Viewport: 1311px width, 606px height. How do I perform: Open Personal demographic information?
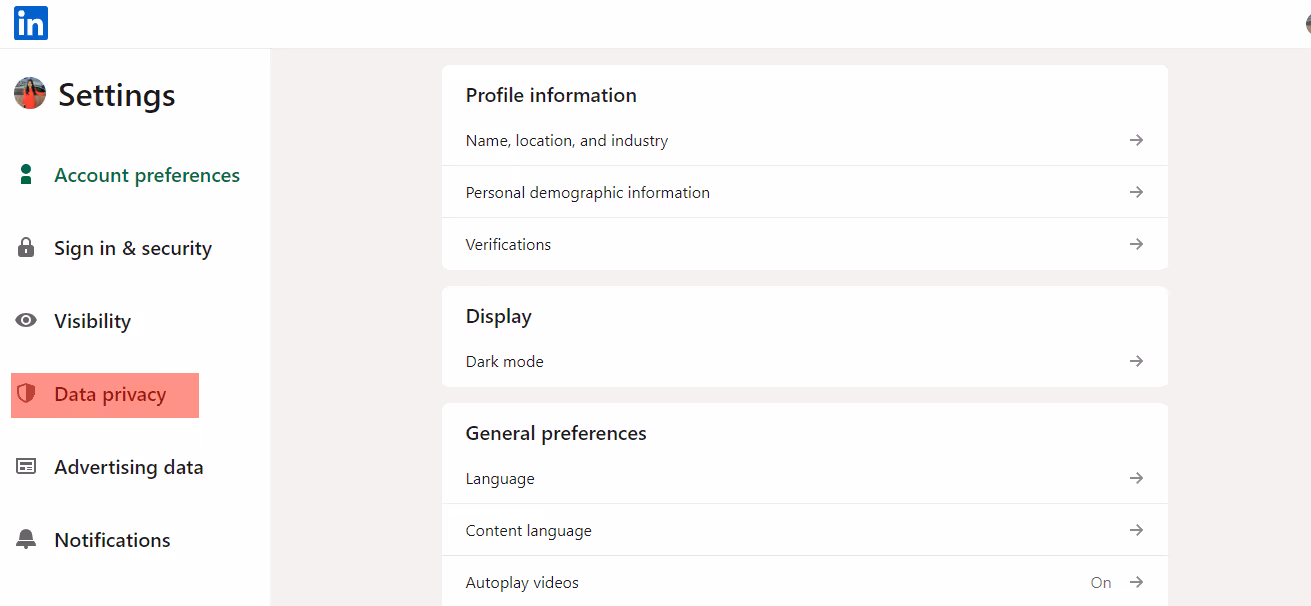click(587, 192)
